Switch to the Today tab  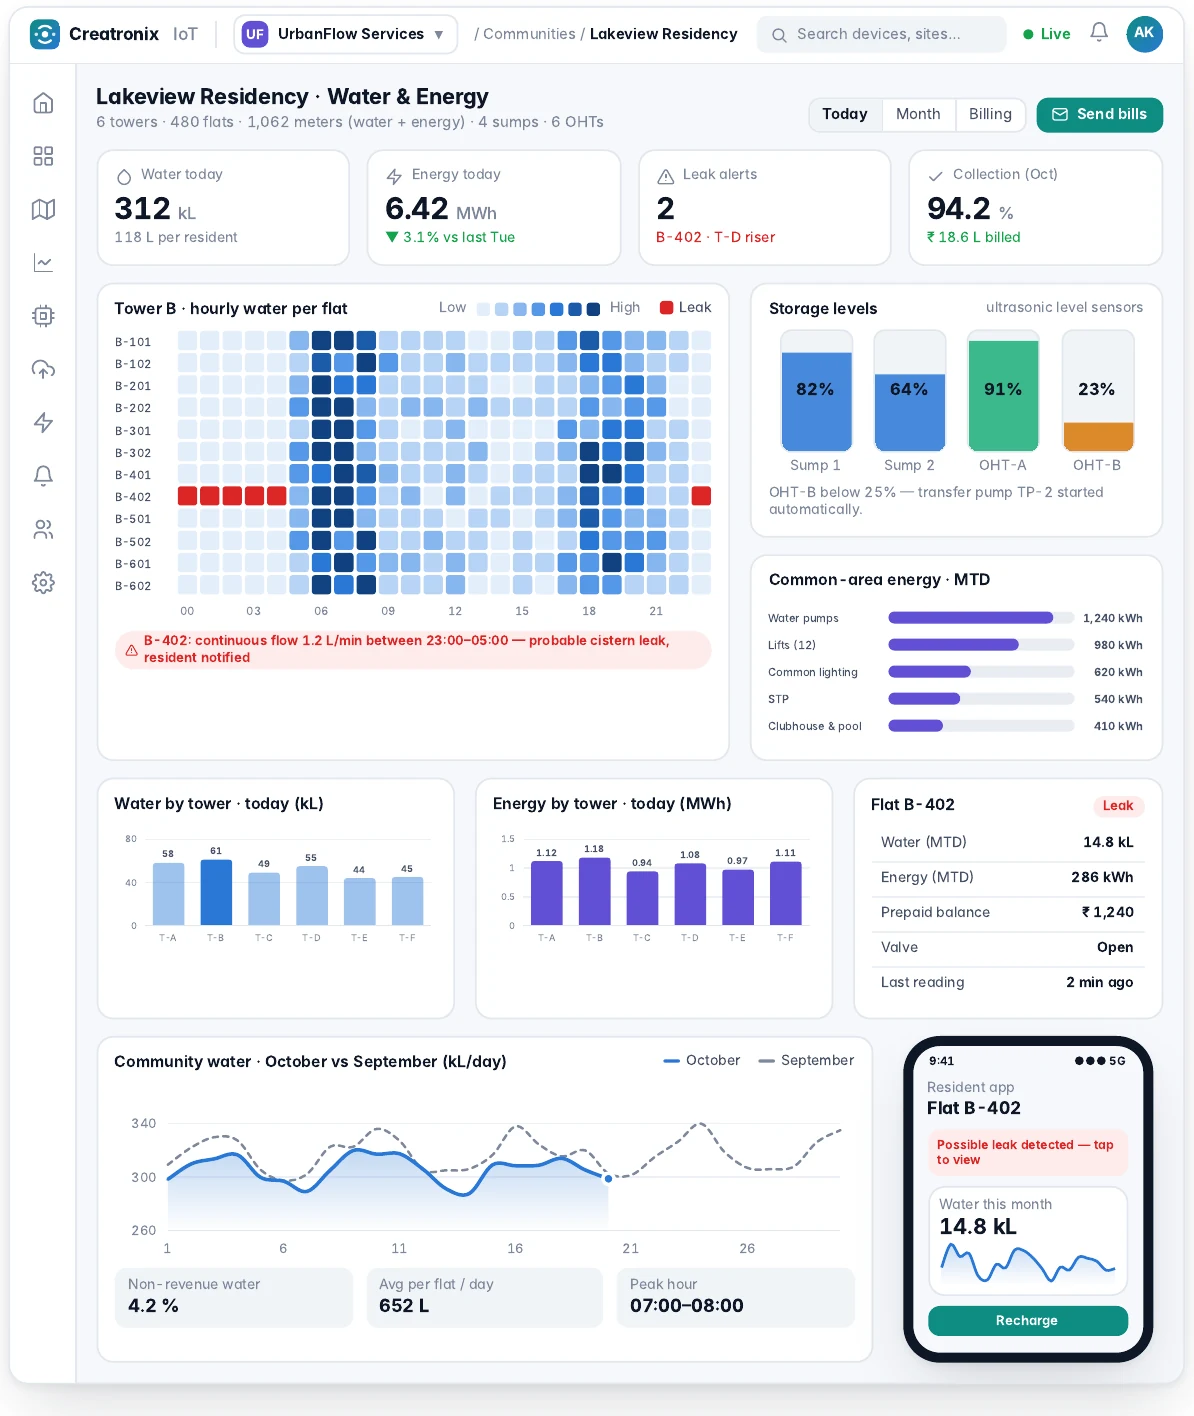coord(845,115)
